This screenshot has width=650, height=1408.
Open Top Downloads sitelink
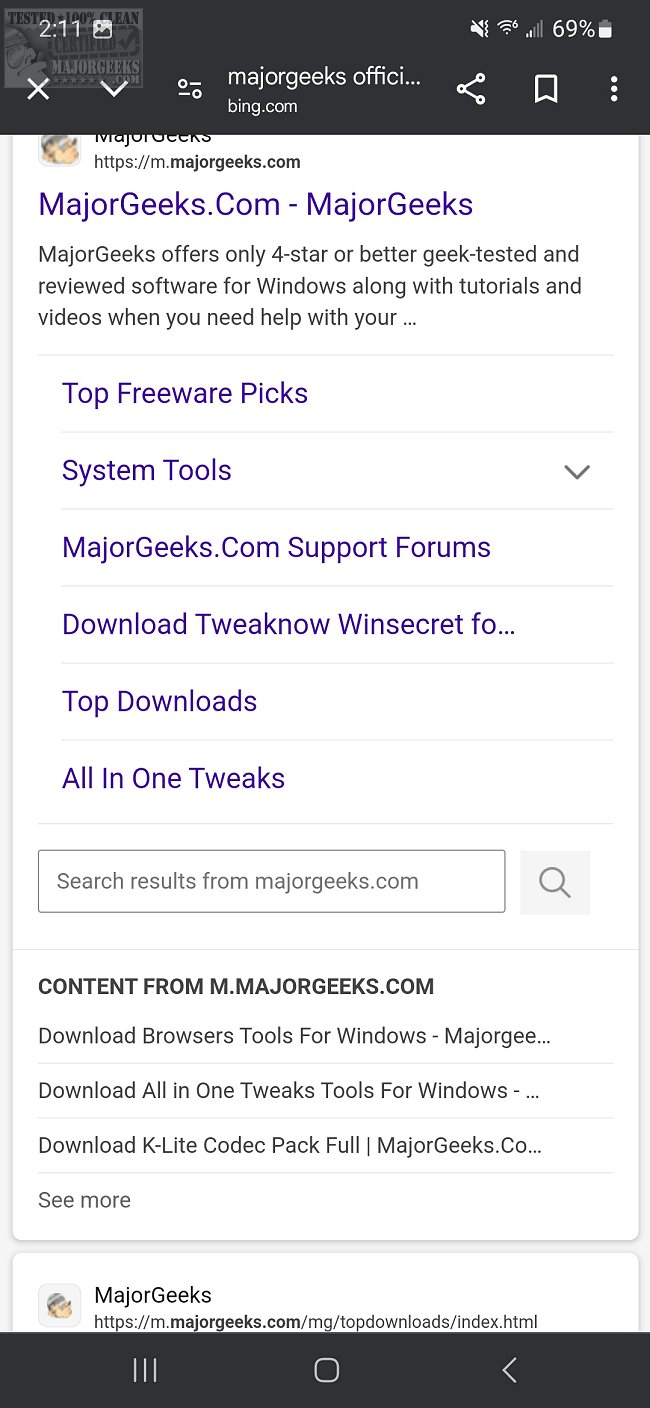pos(160,702)
